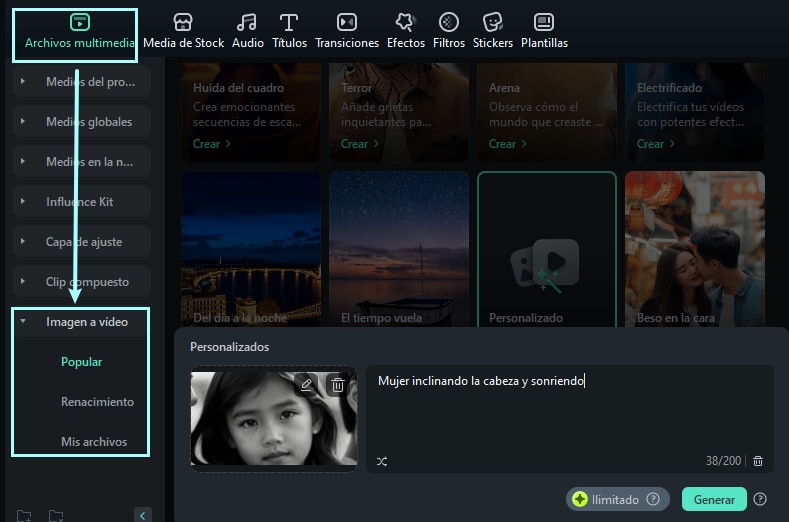The height and width of the screenshot is (522, 789).
Task: Expand the Influence Kit section
Action: point(23,202)
